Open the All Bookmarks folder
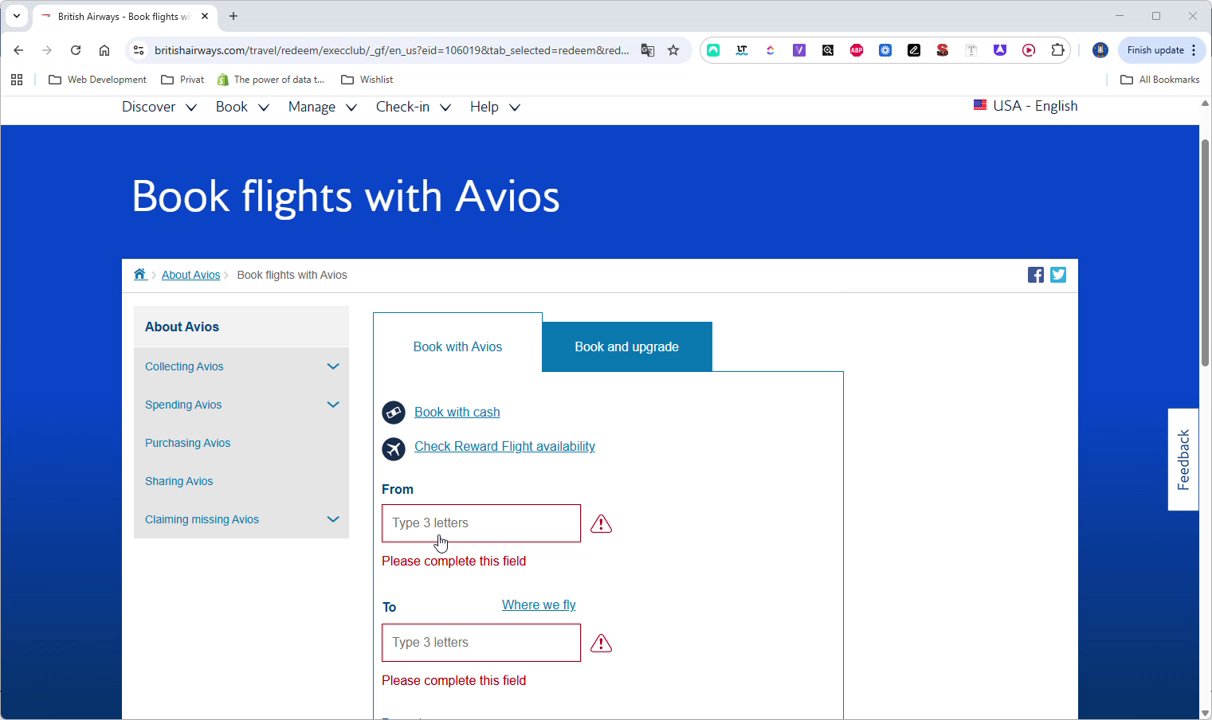Viewport: 1212px width, 720px height. 1160,79
